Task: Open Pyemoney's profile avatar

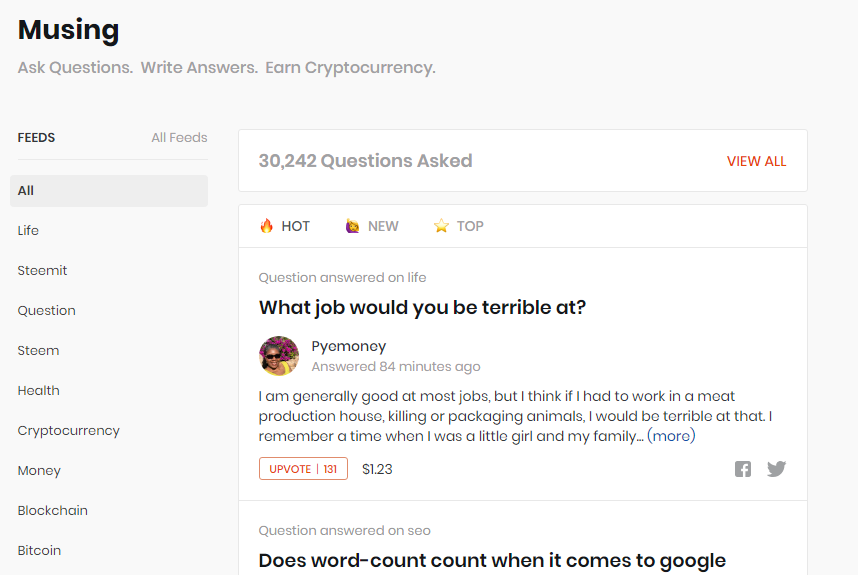Action: click(279, 356)
